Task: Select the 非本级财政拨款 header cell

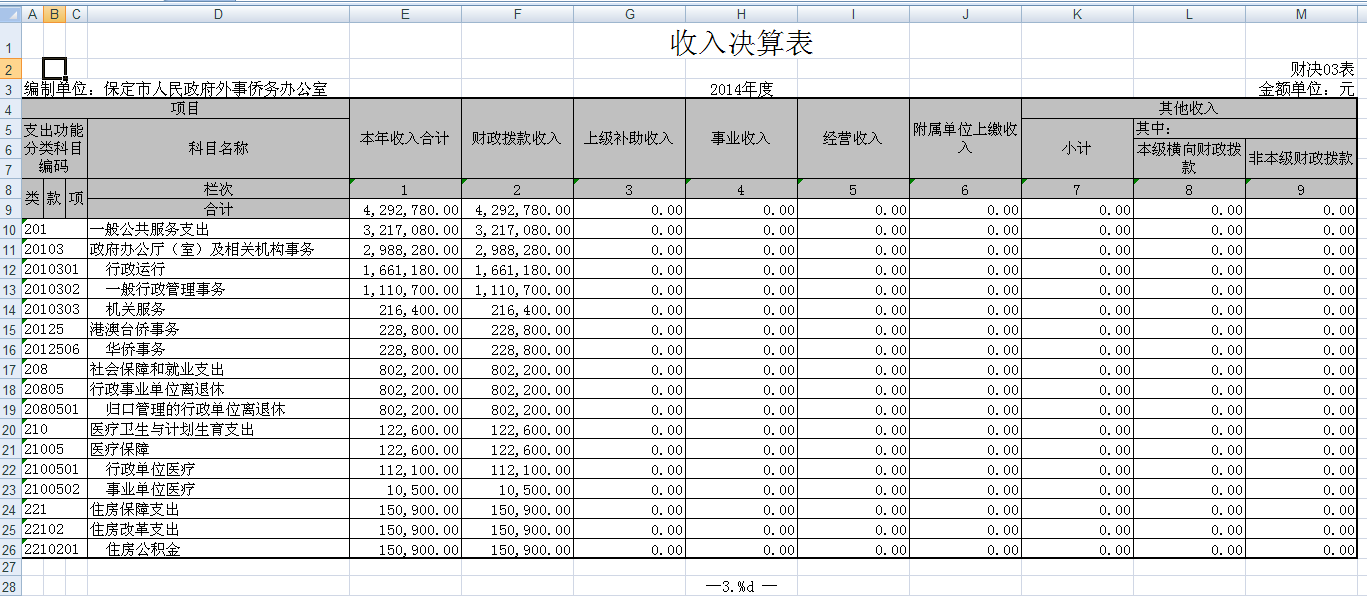Action: [1300, 158]
